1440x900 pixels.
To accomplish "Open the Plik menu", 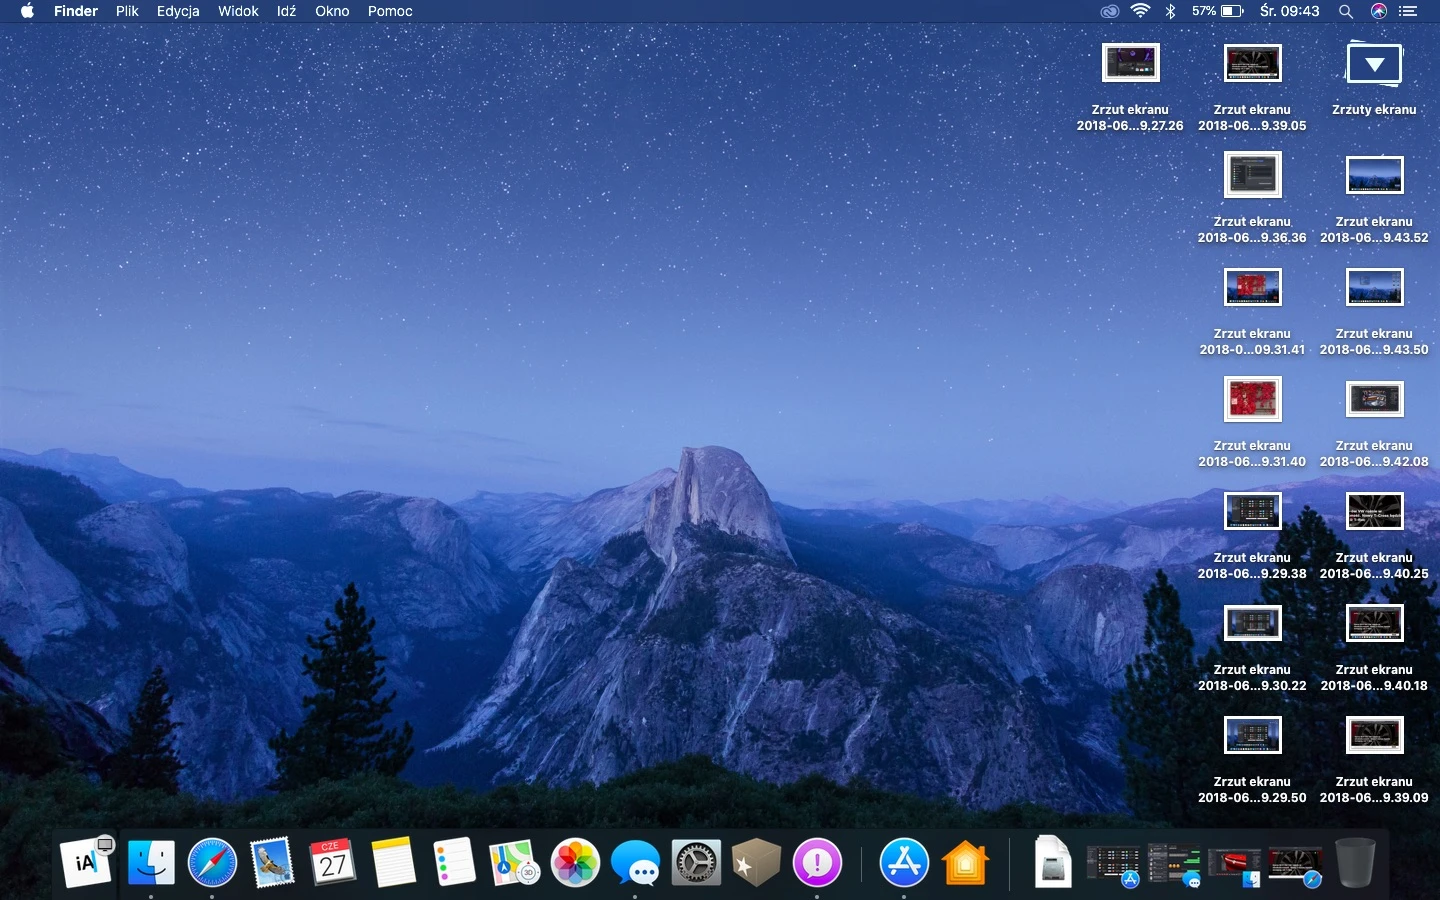I will [x=127, y=11].
